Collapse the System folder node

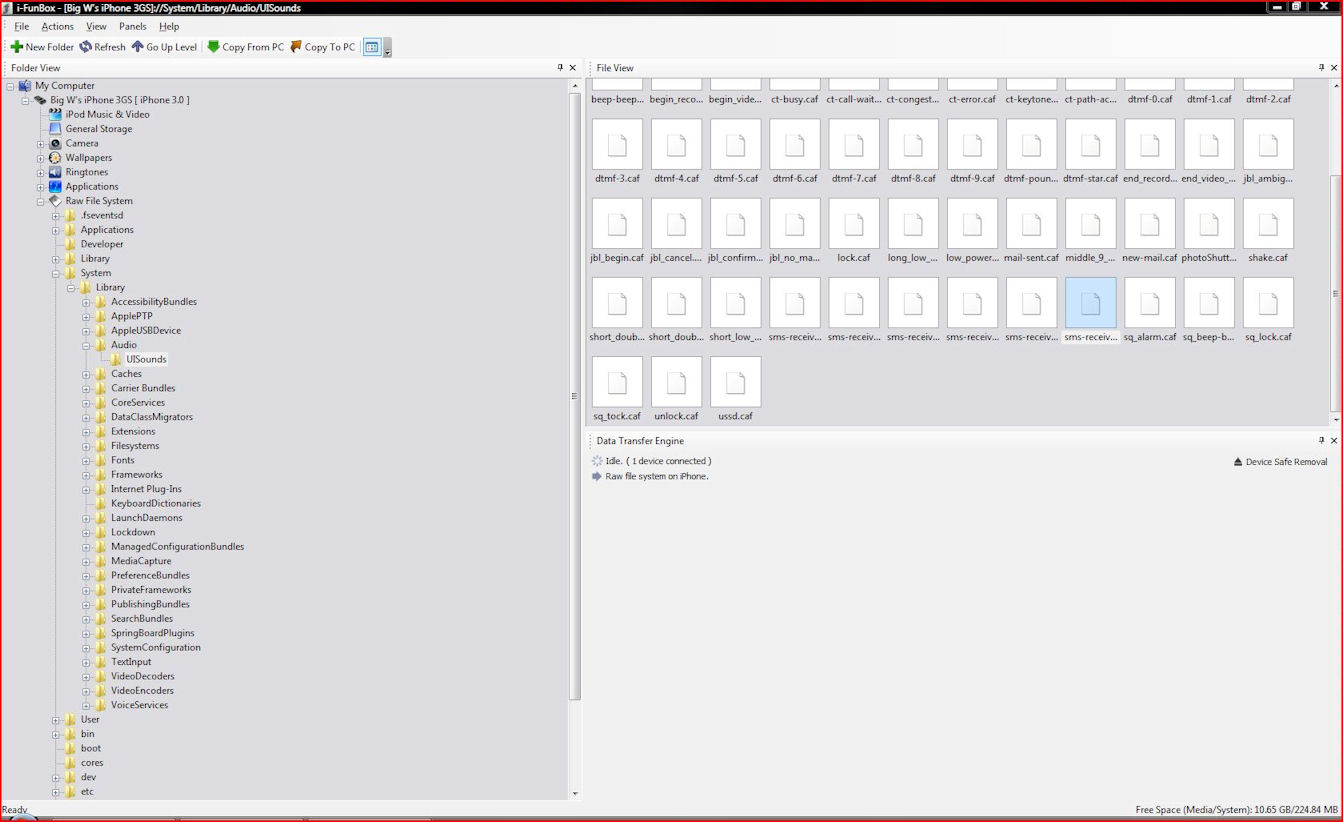click(56, 273)
